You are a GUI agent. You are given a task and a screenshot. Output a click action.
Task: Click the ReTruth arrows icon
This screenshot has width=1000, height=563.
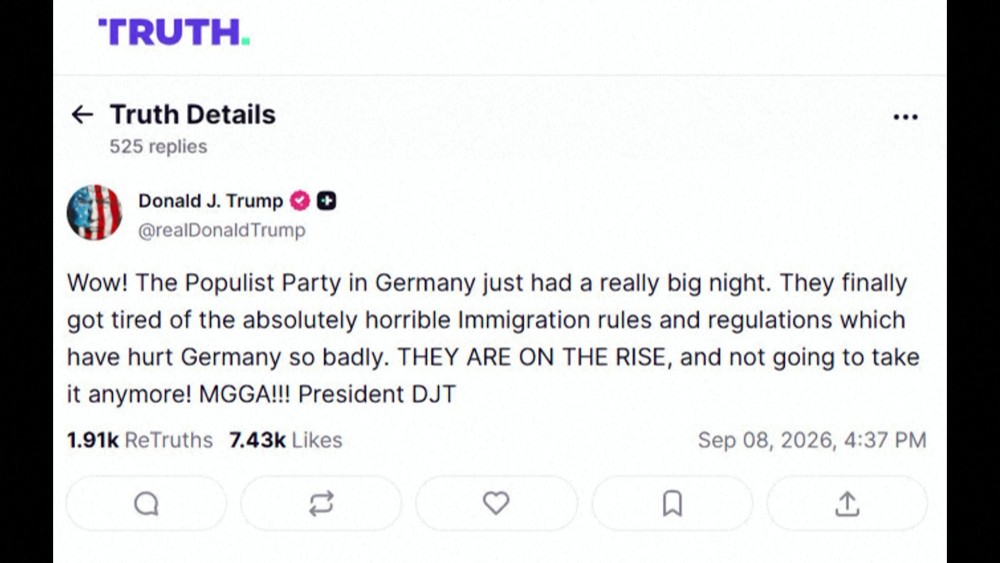click(x=321, y=504)
